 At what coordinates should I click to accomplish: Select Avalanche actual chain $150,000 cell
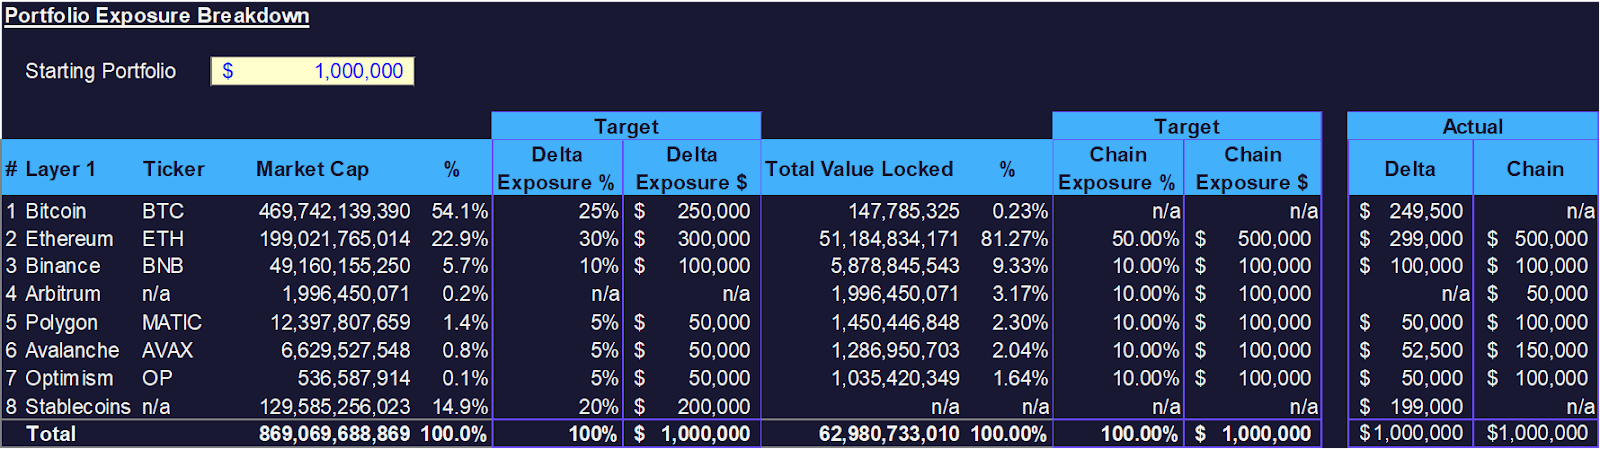[x=1536, y=350]
